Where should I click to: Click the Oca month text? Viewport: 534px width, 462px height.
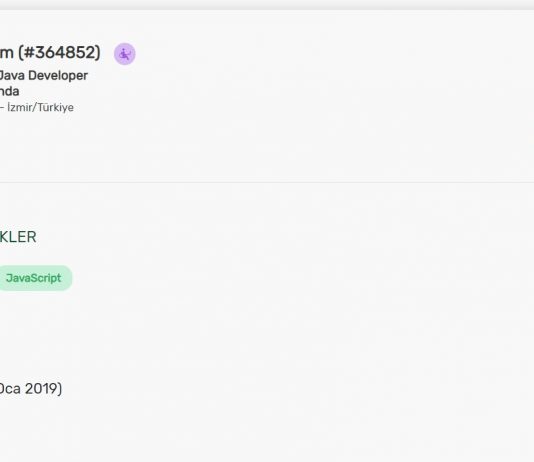pos(10,388)
